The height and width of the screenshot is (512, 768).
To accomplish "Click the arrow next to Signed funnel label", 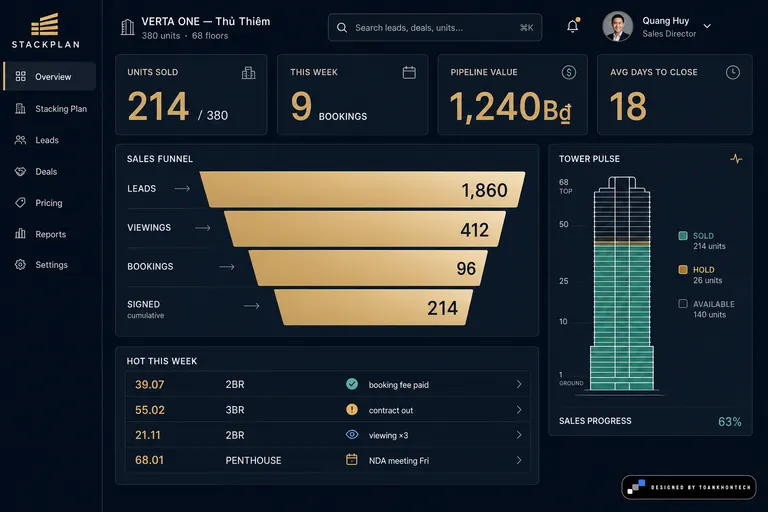I will click(x=251, y=306).
